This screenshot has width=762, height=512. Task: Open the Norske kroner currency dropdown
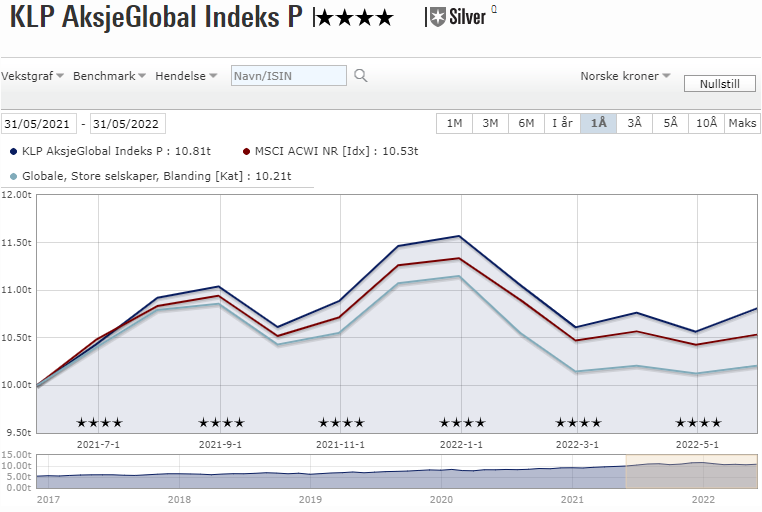tap(625, 76)
